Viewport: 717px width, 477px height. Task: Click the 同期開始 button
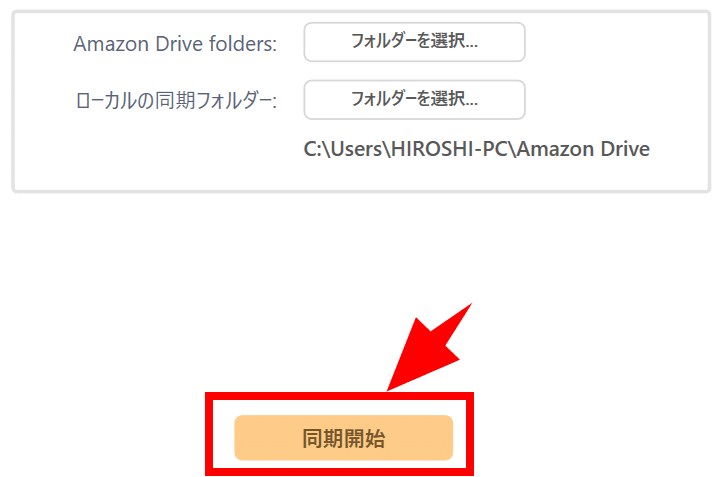[343, 438]
